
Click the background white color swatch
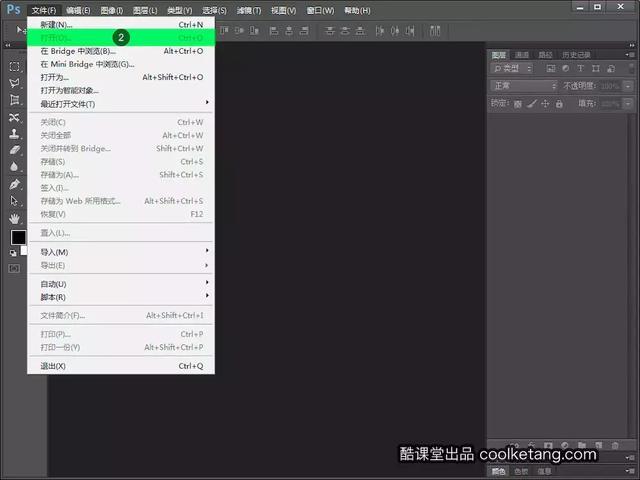(24, 250)
